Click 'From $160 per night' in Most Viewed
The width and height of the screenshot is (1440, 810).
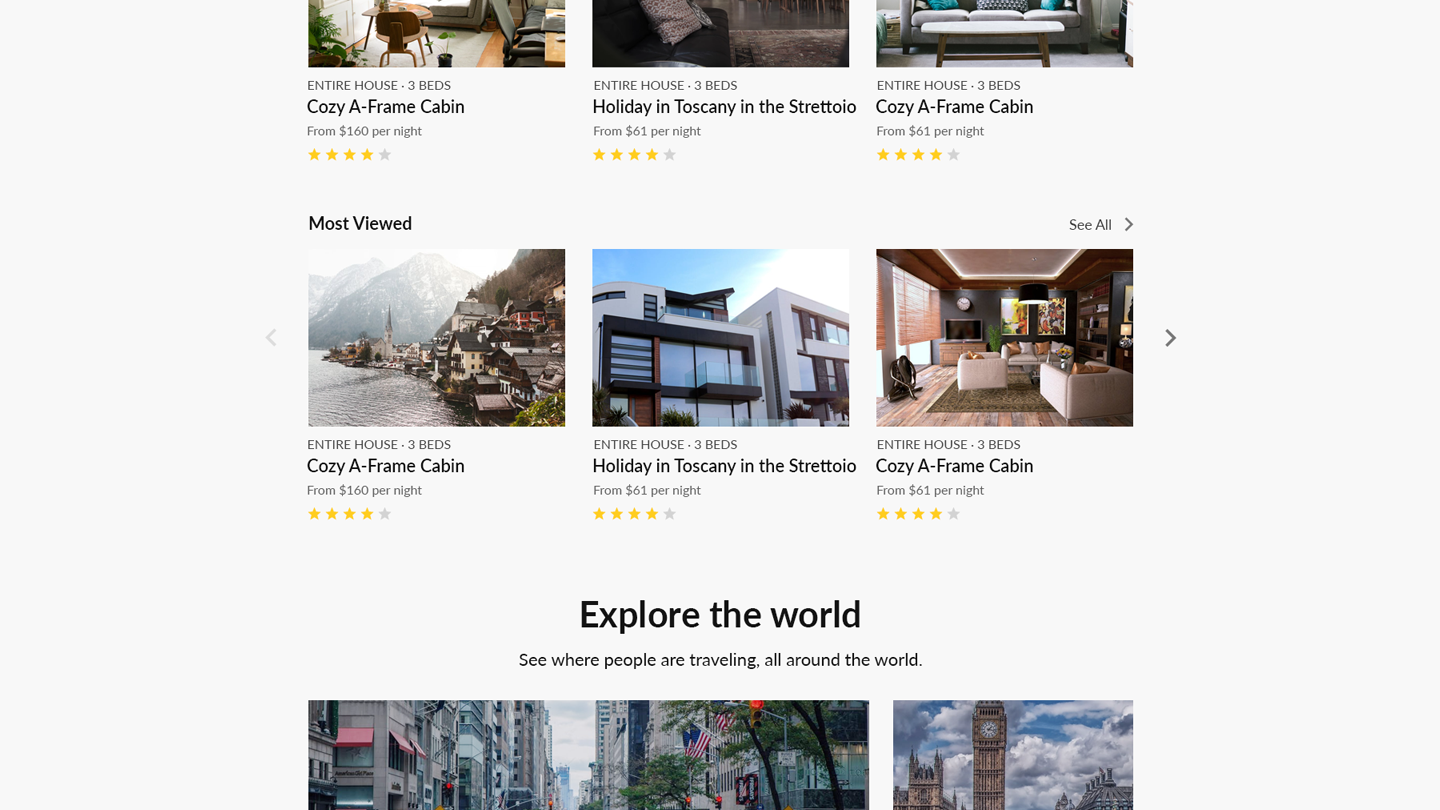[364, 490]
